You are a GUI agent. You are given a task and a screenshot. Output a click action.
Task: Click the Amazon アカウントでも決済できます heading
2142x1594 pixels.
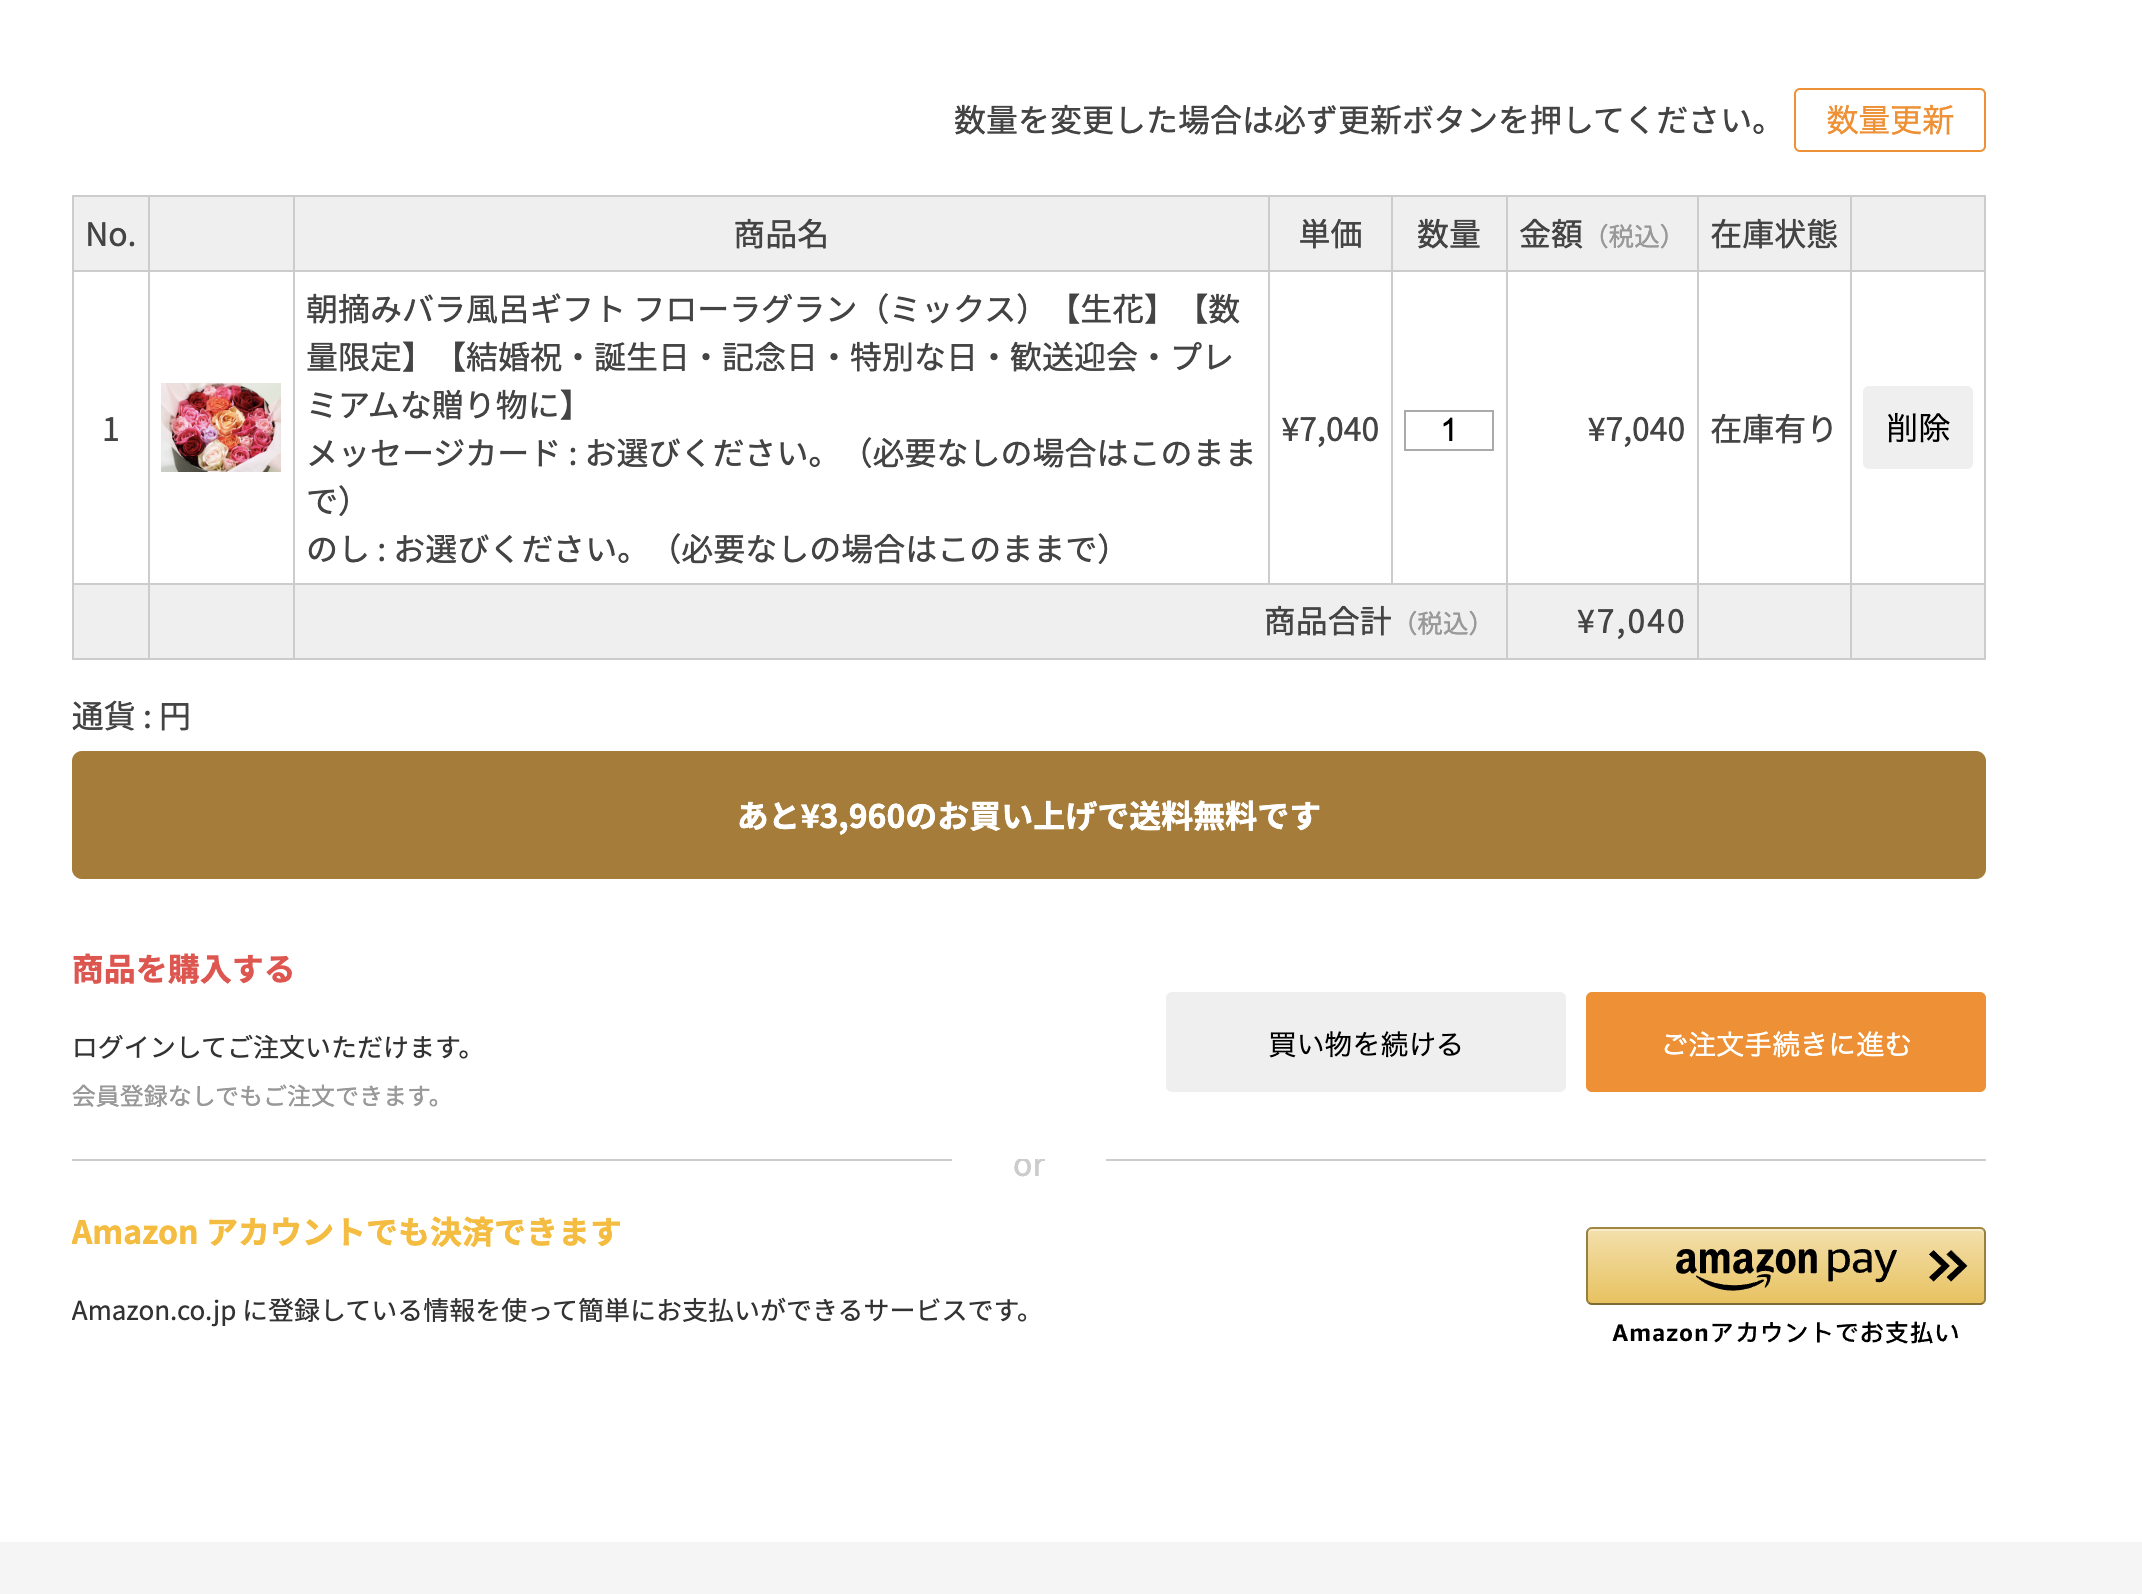(x=346, y=1232)
